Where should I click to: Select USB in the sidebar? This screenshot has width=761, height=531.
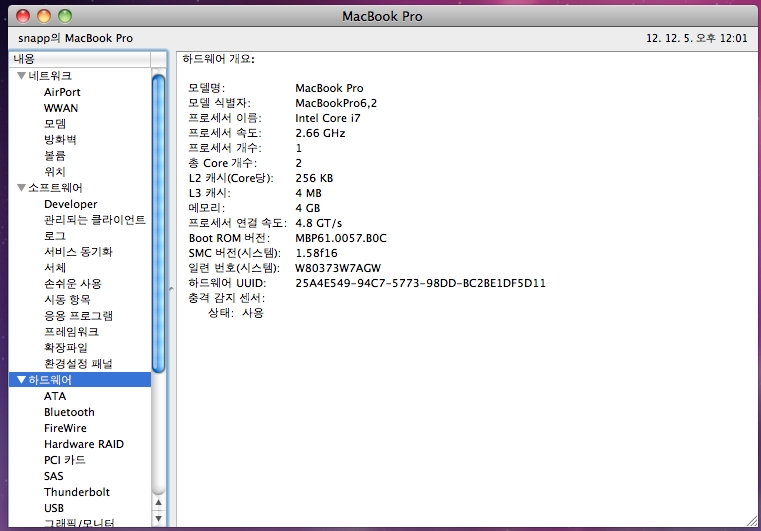point(54,508)
